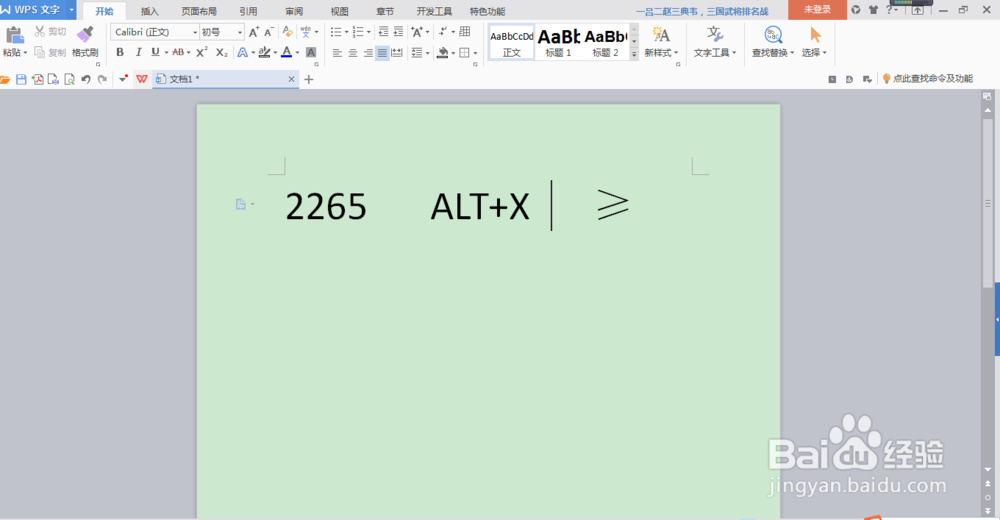Switch to the 审阅 tab

[294, 11]
